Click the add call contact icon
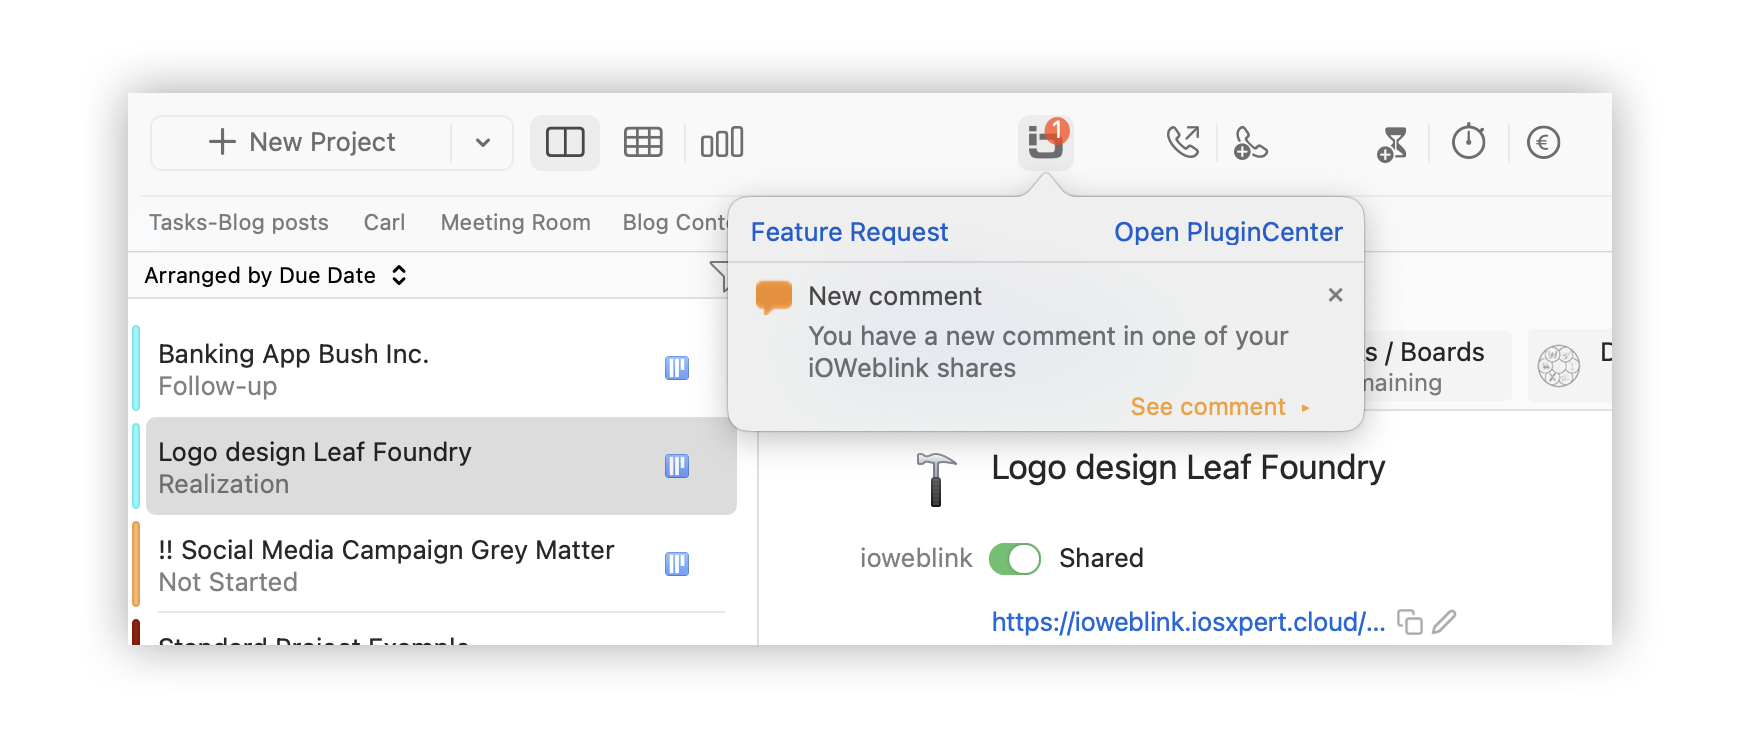Viewport: 1740px width, 738px height. pos(1250,142)
